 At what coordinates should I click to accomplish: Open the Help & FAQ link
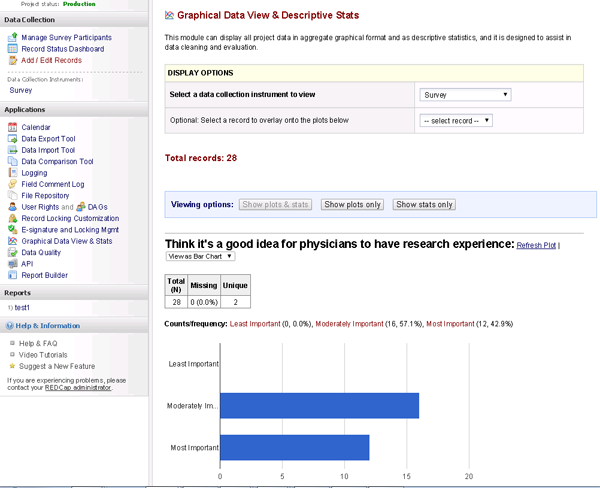pyautogui.click(x=38, y=343)
